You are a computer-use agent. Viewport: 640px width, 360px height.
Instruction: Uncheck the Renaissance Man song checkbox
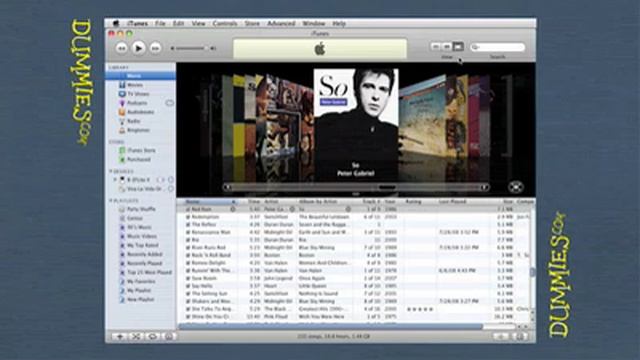[188, 232]
